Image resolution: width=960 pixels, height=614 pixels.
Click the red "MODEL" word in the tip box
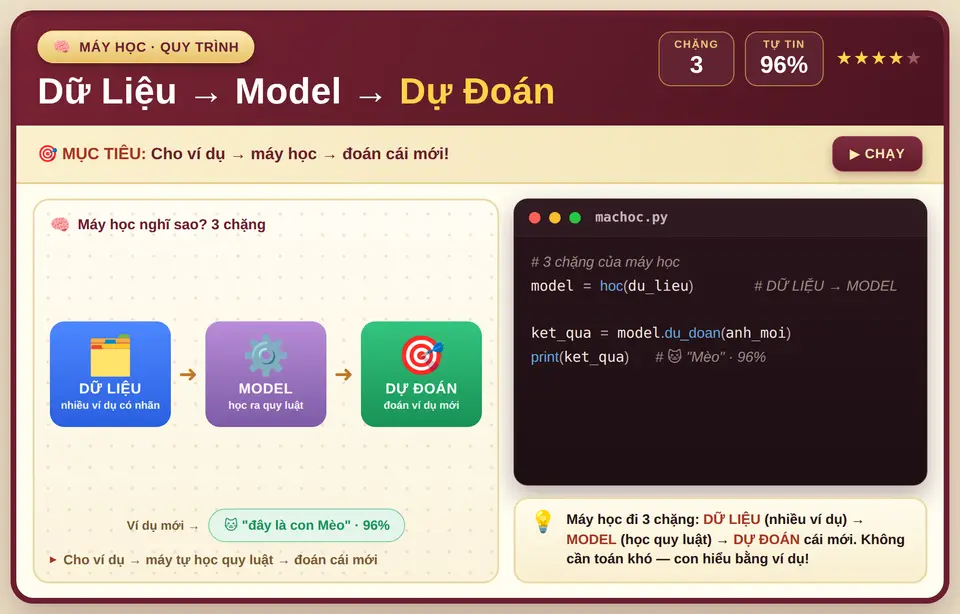[591, 539]
